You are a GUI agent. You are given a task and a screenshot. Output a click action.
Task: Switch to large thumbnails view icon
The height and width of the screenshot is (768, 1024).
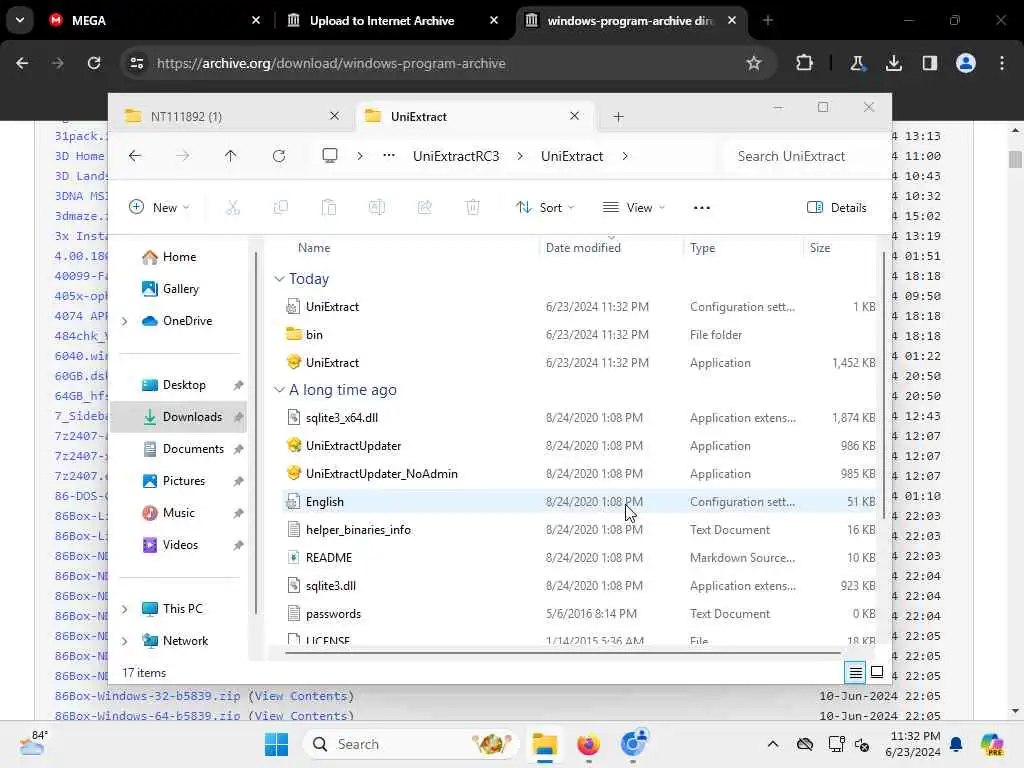pyautogui.click(x=877, y=672)
